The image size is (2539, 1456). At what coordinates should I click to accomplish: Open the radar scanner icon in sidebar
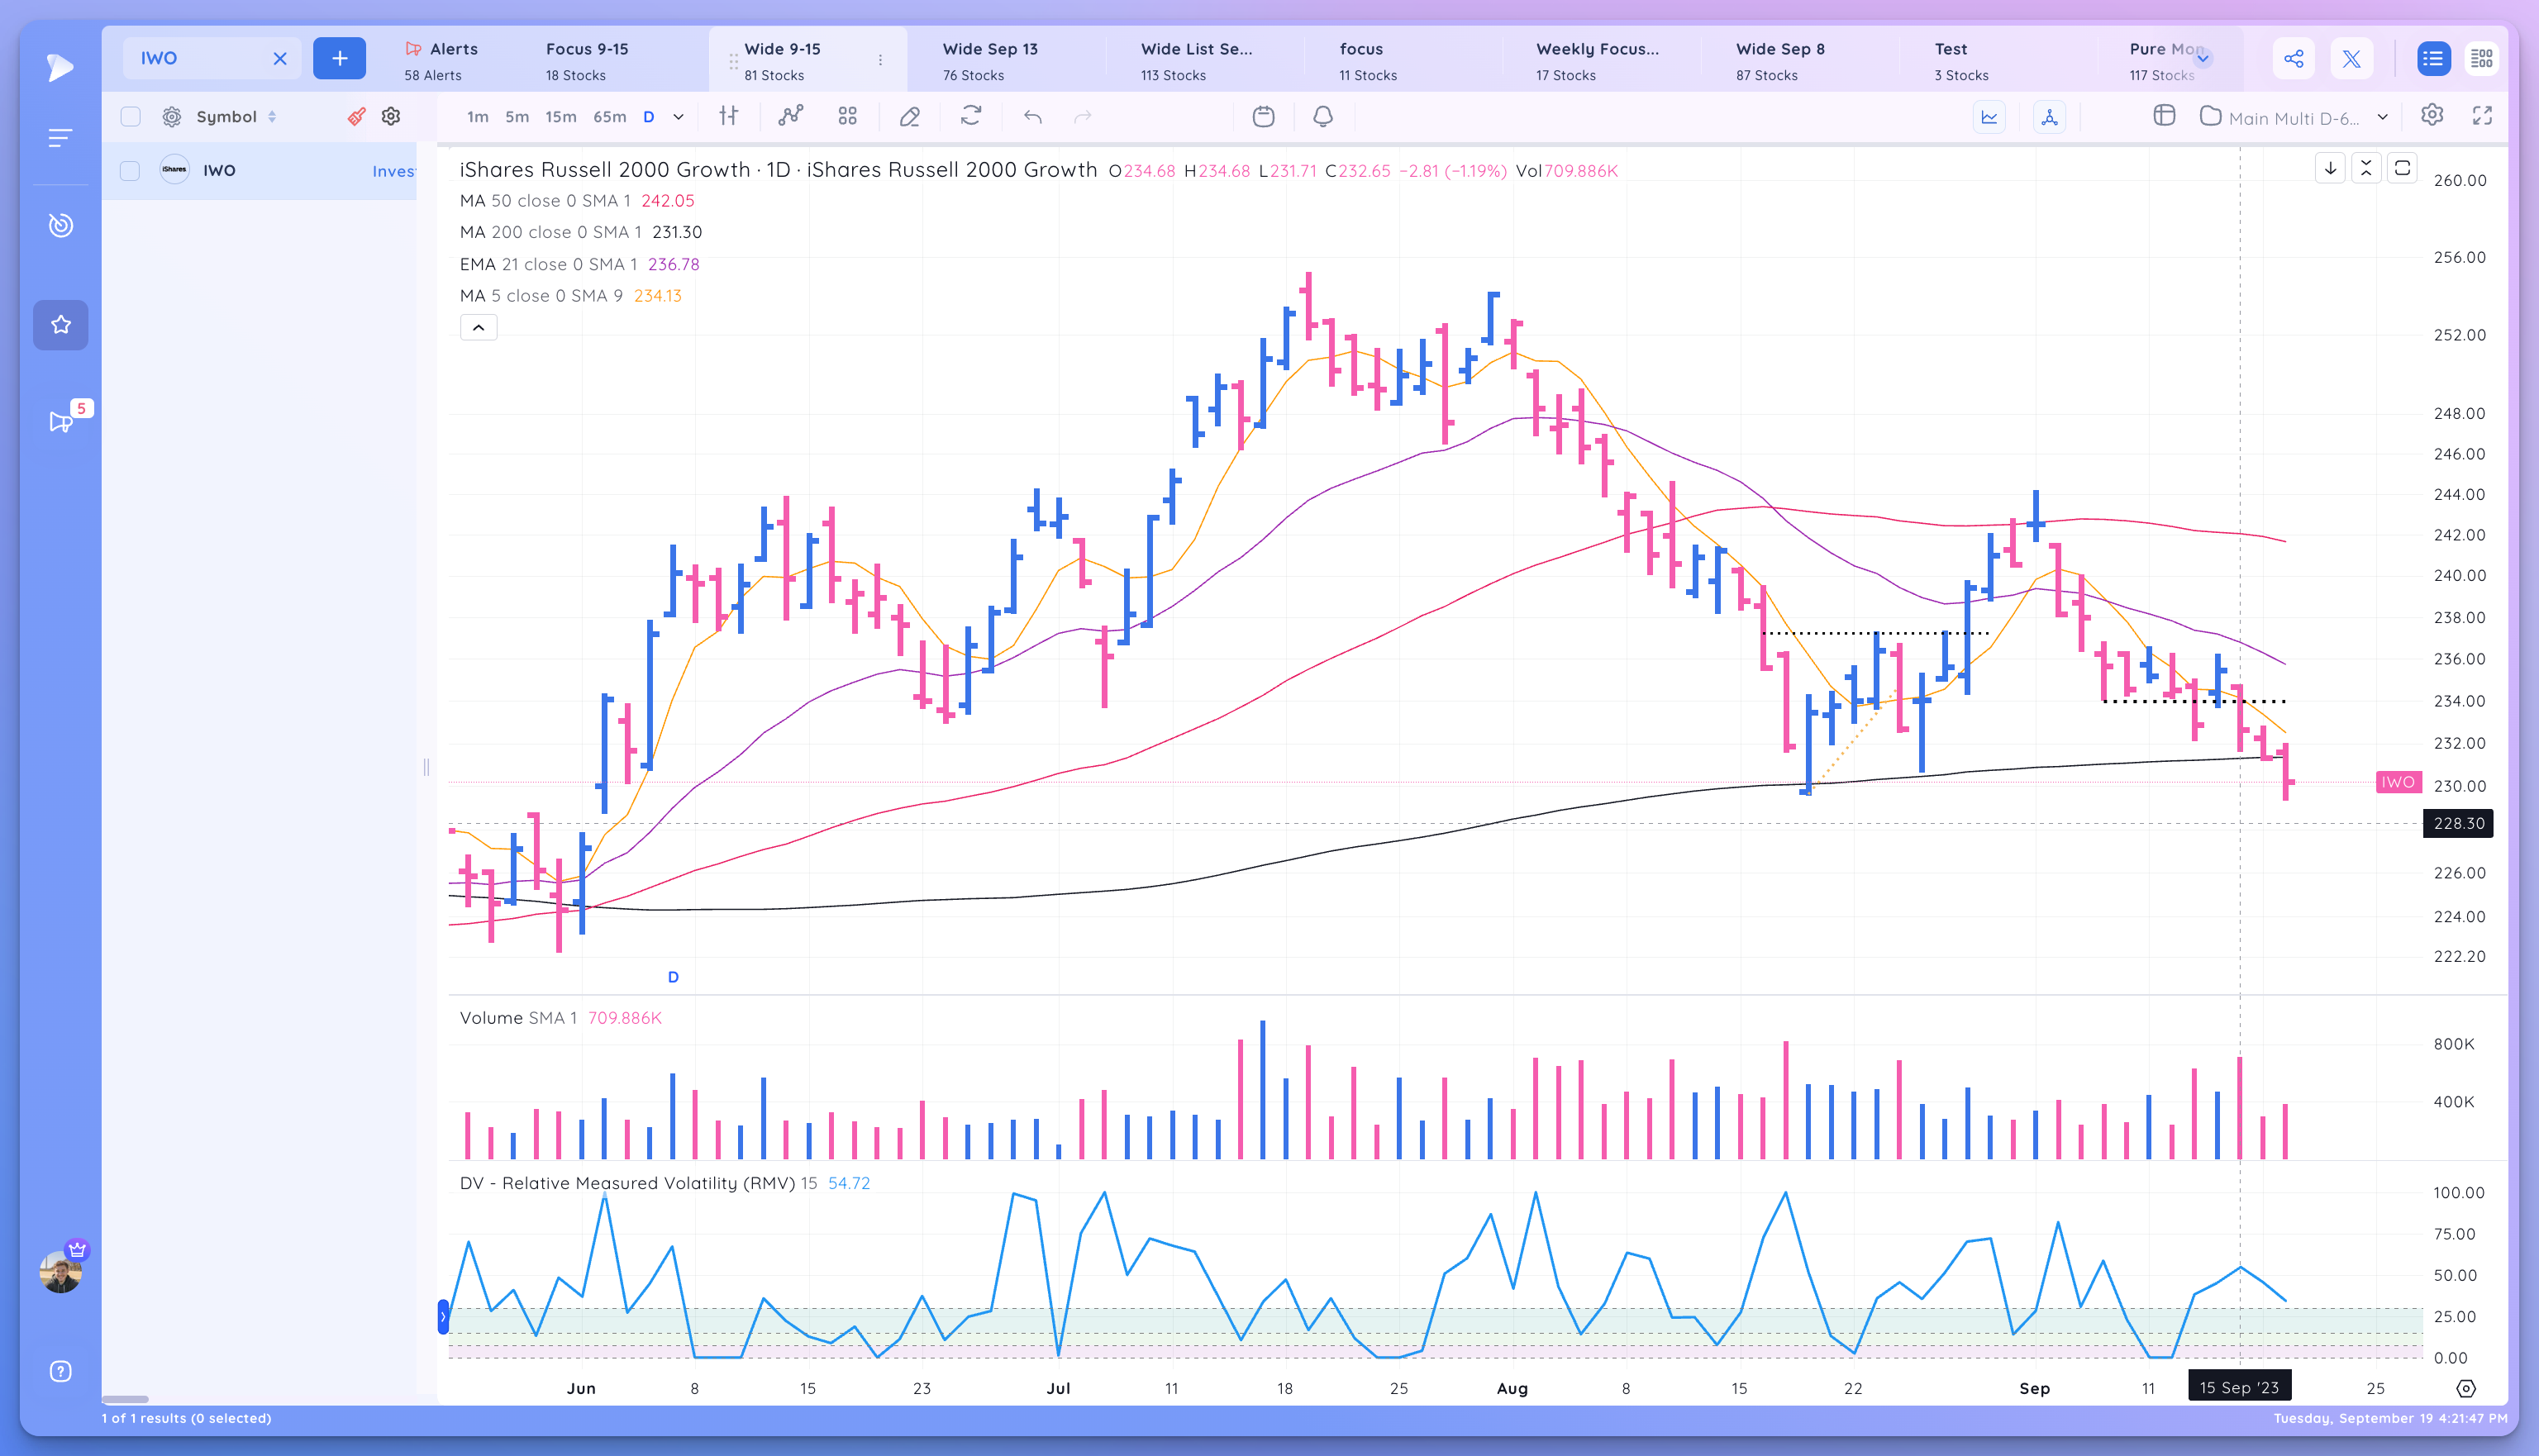(x=60, y=225)
